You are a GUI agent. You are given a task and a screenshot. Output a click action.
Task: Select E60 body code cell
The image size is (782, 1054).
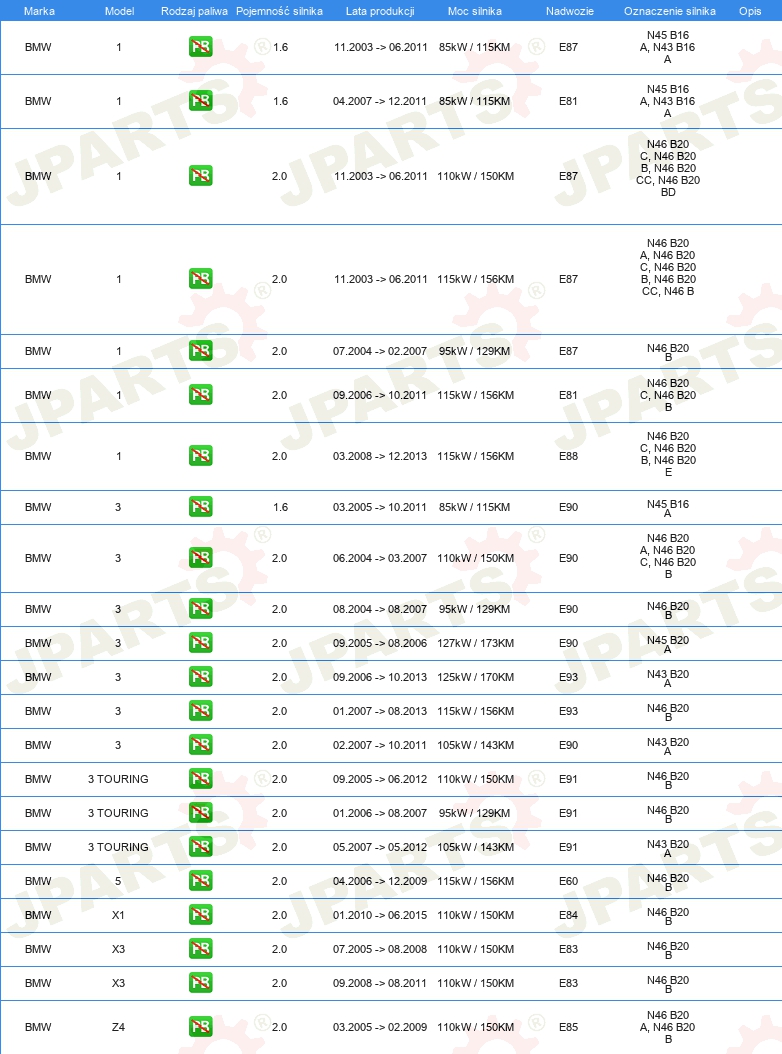[568, 881]
